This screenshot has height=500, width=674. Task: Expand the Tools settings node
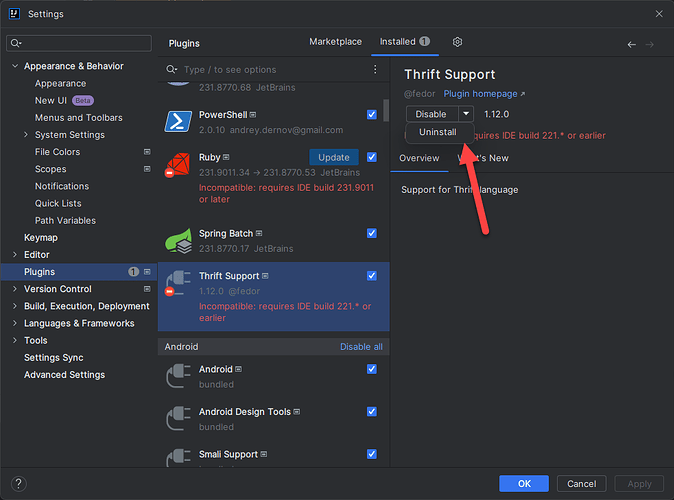pos(15,340)
